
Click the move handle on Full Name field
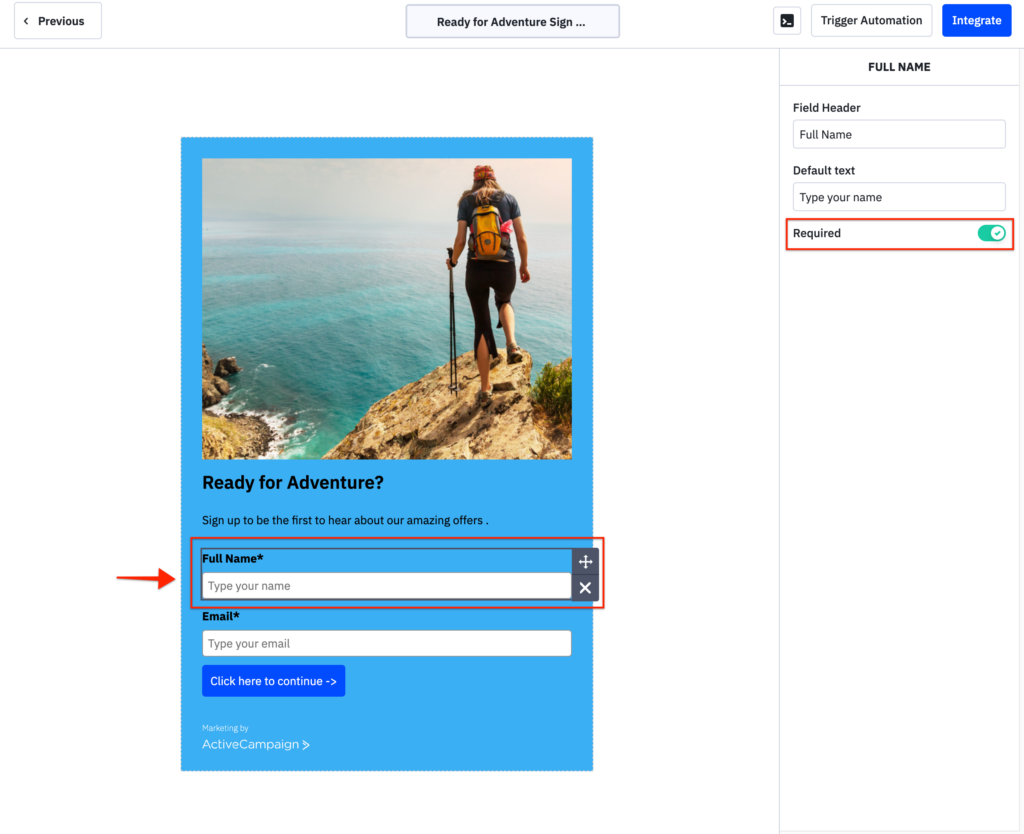(x=585, y=562)
